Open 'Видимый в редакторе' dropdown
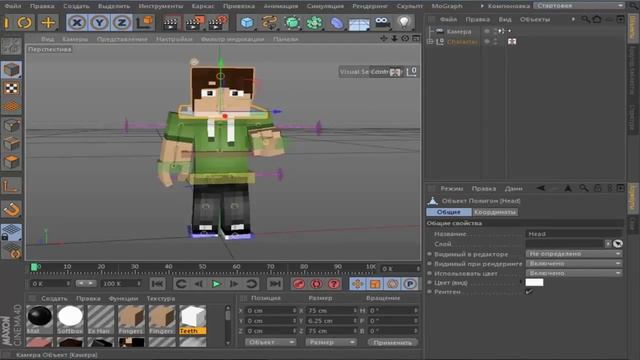640x360 pixels. (x=574, y=254)
